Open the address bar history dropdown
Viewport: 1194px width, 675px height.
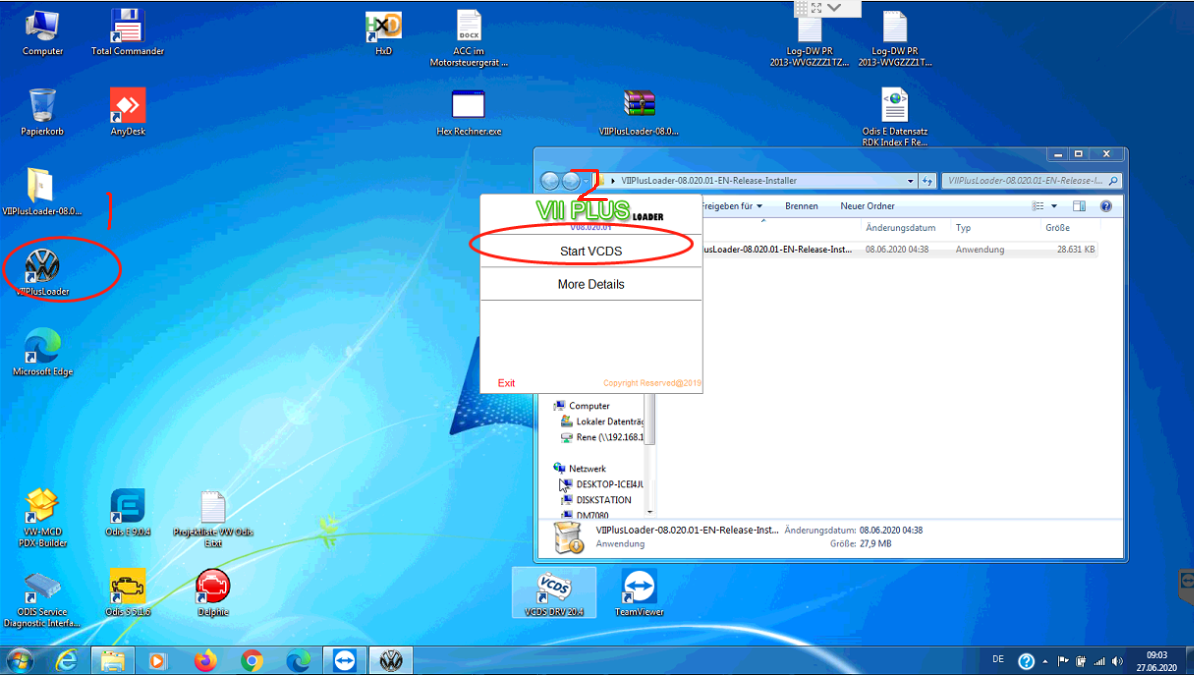pyautogui.click(x=910, y=181)
